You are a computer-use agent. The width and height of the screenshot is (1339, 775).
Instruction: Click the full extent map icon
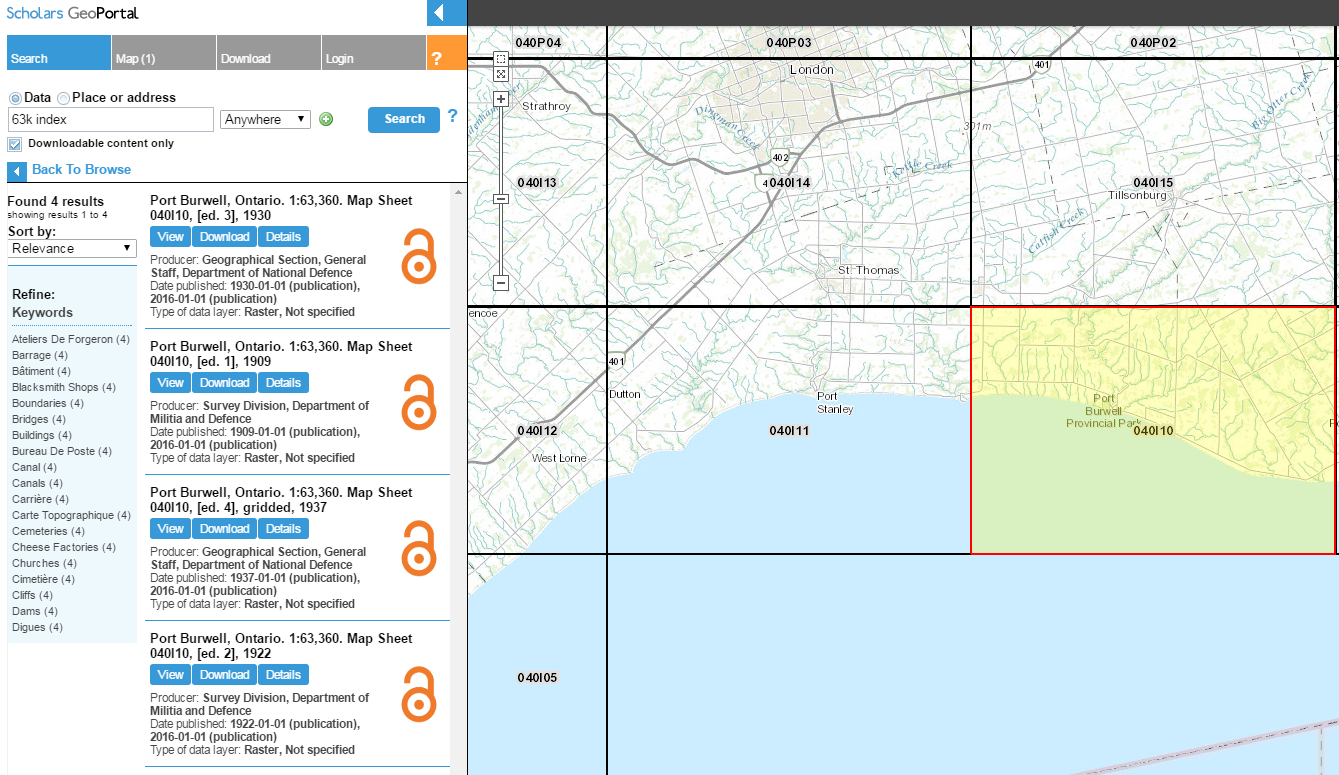coord(501,74)
